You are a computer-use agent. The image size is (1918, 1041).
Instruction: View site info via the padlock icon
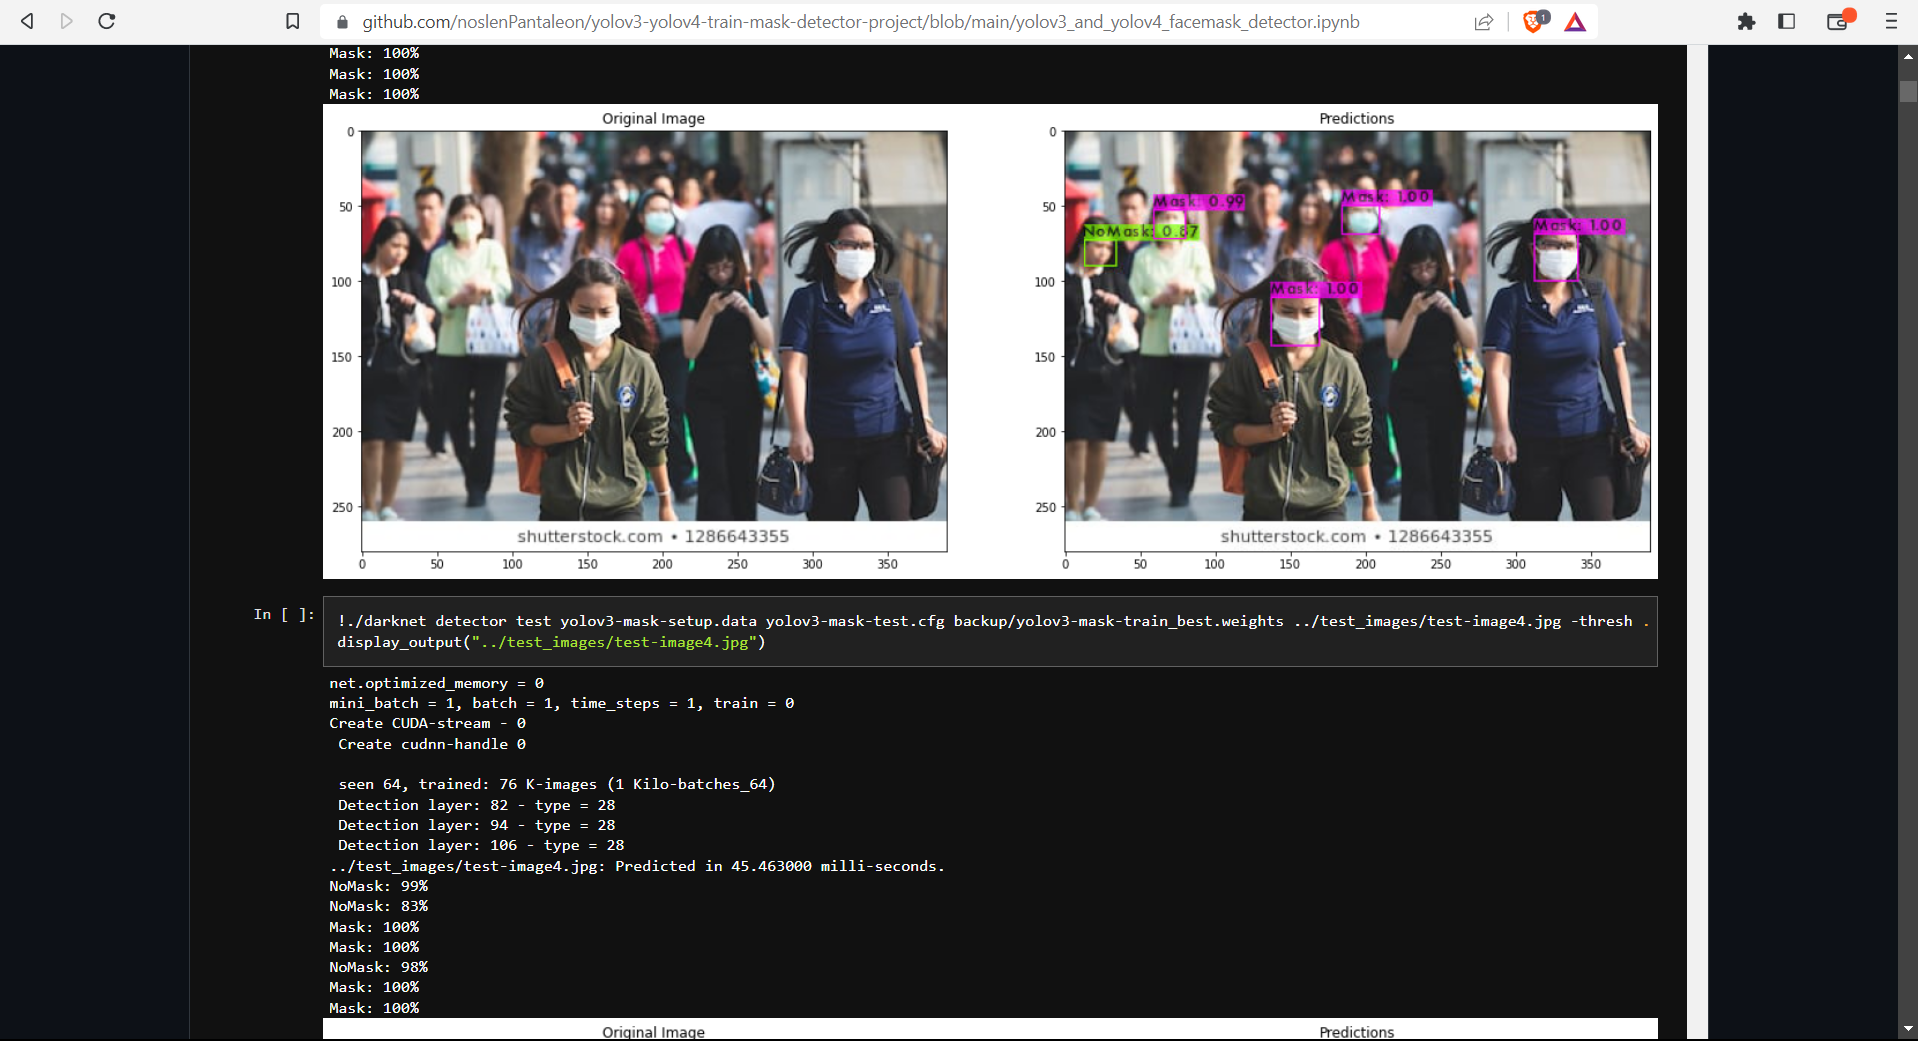[342, 22]
